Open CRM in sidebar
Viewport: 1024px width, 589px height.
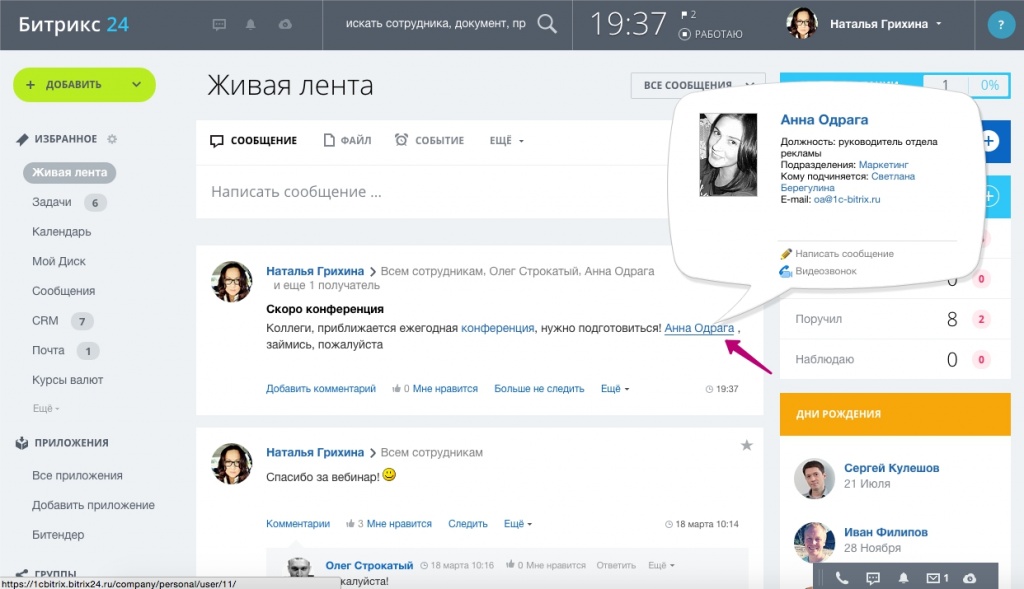pyautogui.click(x=45, y=321)
